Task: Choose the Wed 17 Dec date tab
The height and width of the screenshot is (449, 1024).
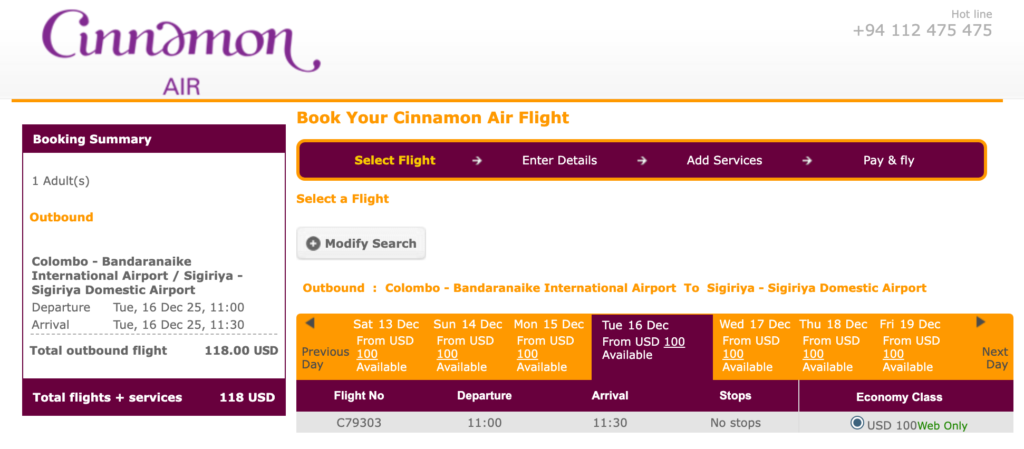Action: [754, 345]
